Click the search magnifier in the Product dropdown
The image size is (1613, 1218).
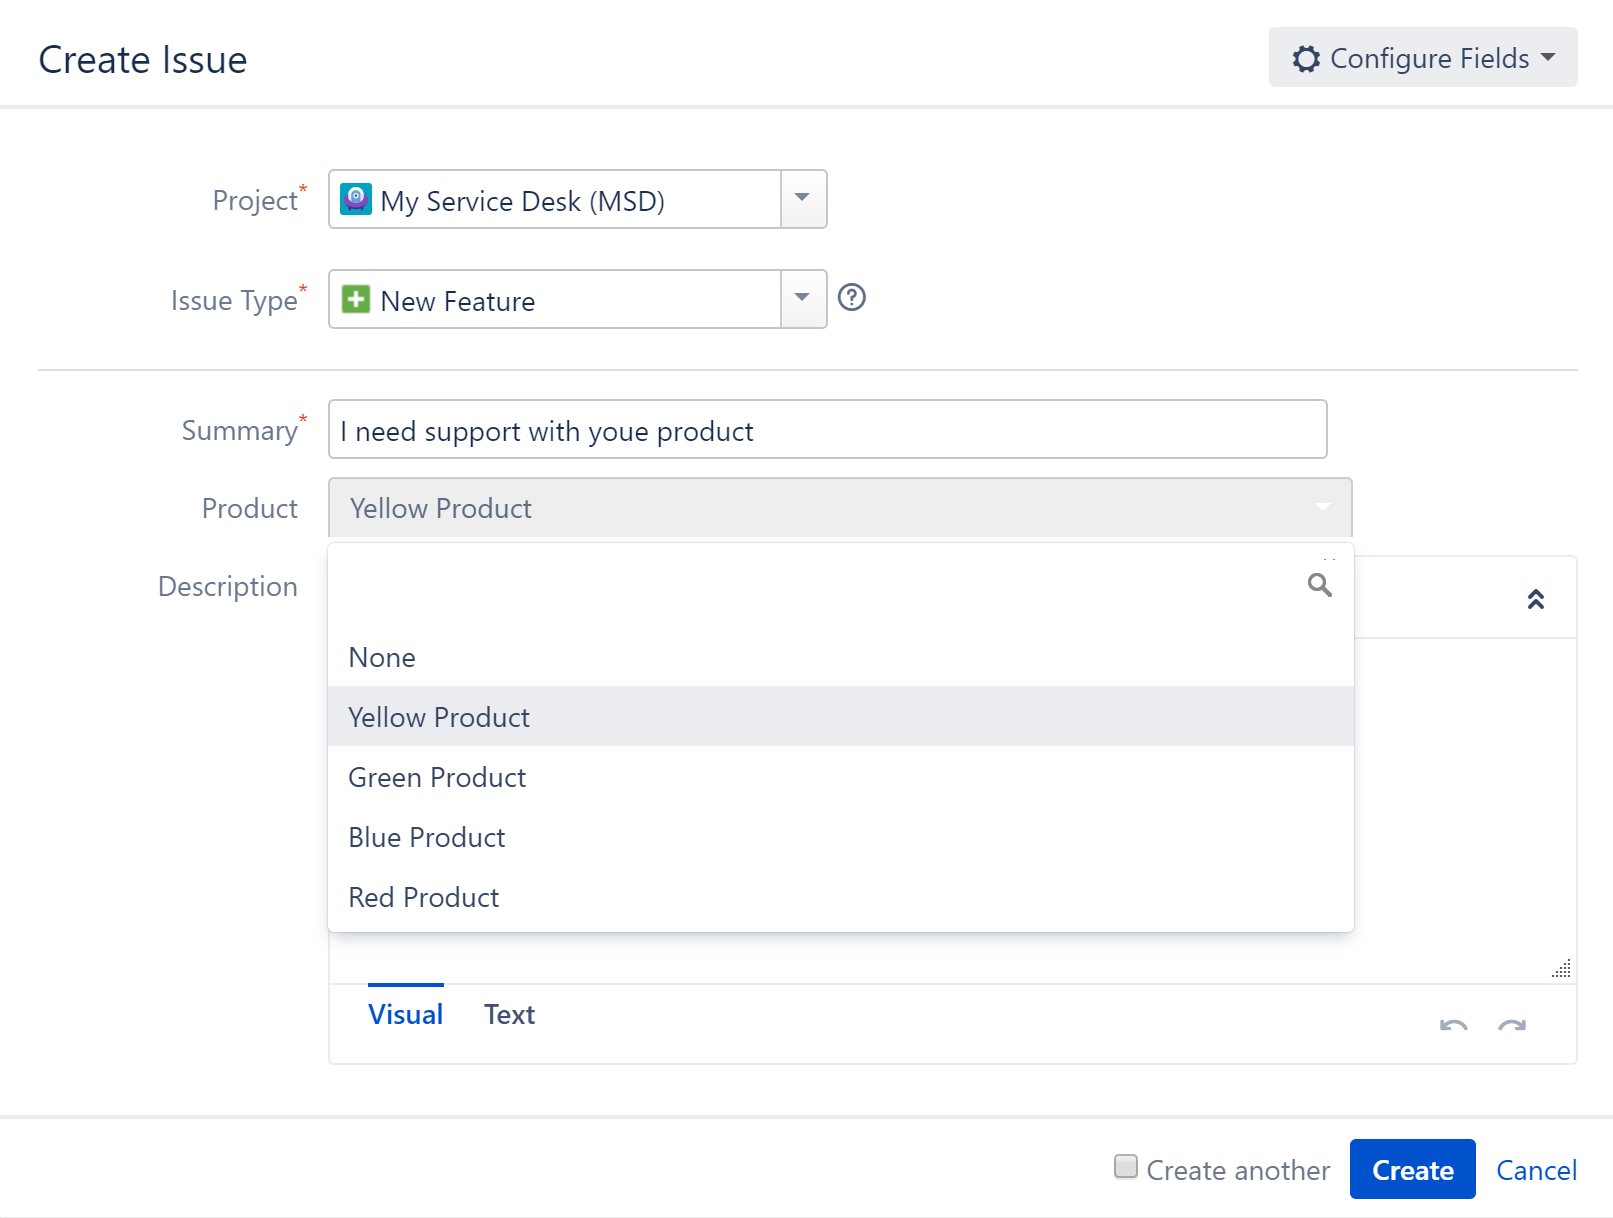pyautogui.click(x=1320, y=585)
